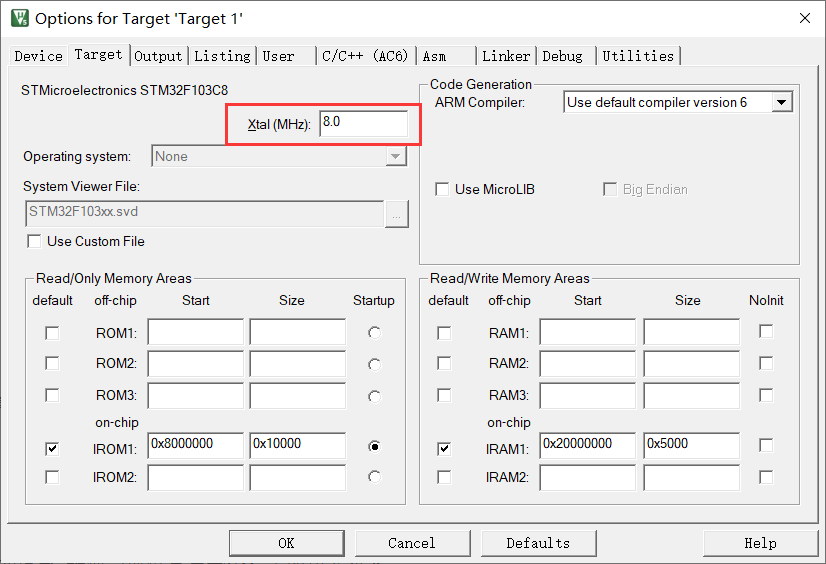The height and width of the screenshot is (564, 826).
Task: Click the System Viewer File path field
Action: point(204,213)
